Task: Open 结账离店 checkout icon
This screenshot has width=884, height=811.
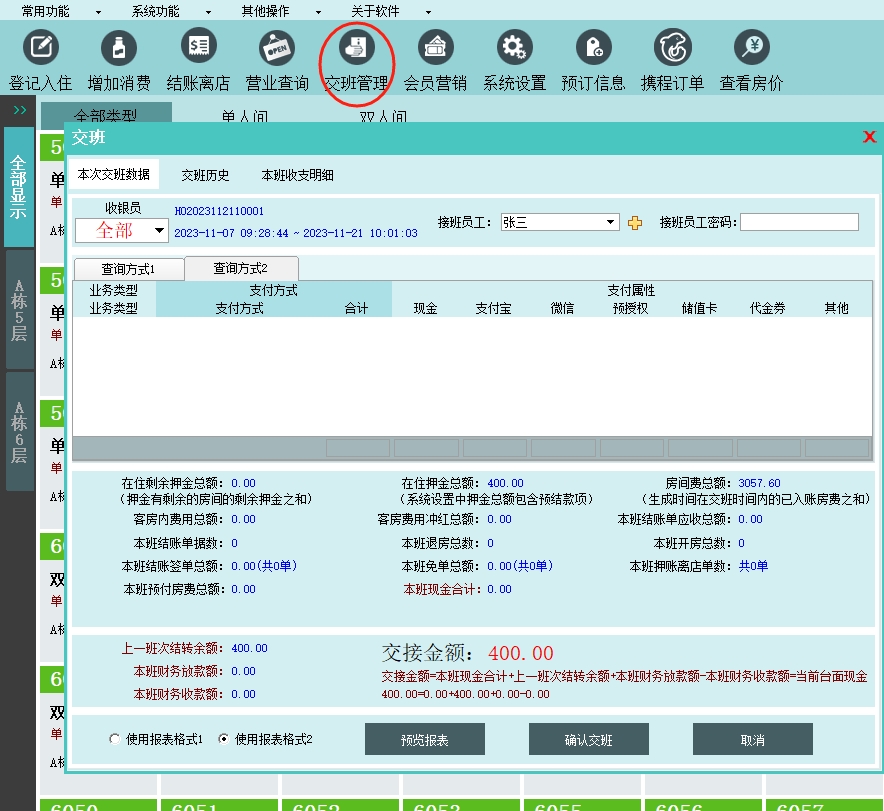Action: tap(198, 47)
